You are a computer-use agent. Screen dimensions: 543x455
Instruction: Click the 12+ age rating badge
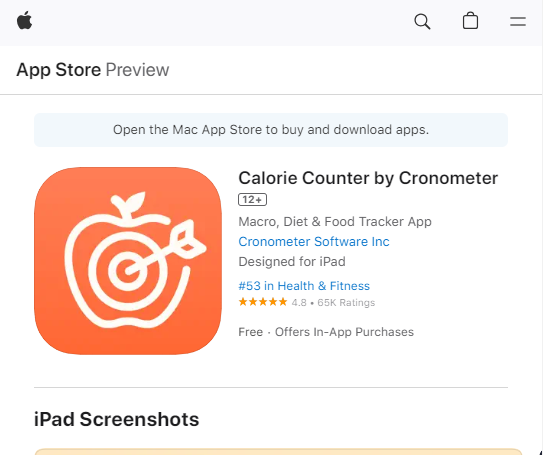pyautogui.click(x=252, y=199)
